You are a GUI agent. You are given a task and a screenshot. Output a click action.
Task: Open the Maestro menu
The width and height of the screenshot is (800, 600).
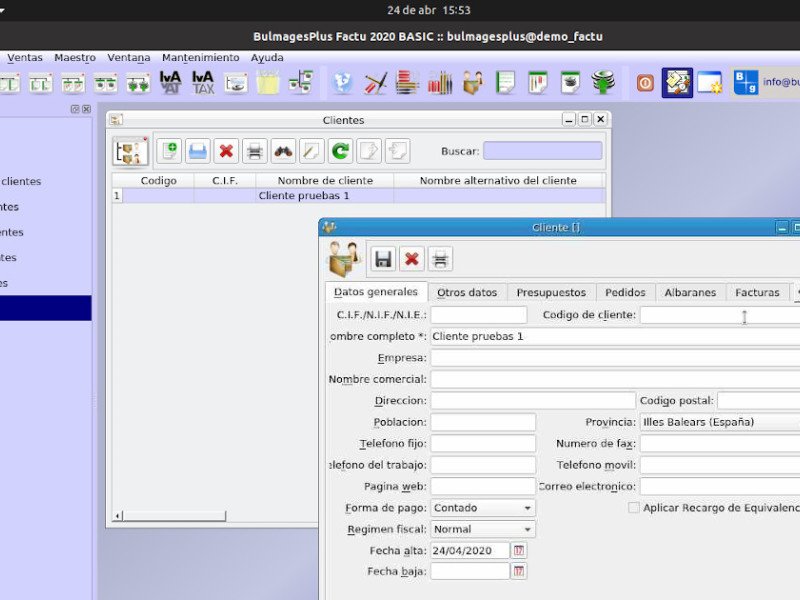pyautogui.click(x=75, y=58)
